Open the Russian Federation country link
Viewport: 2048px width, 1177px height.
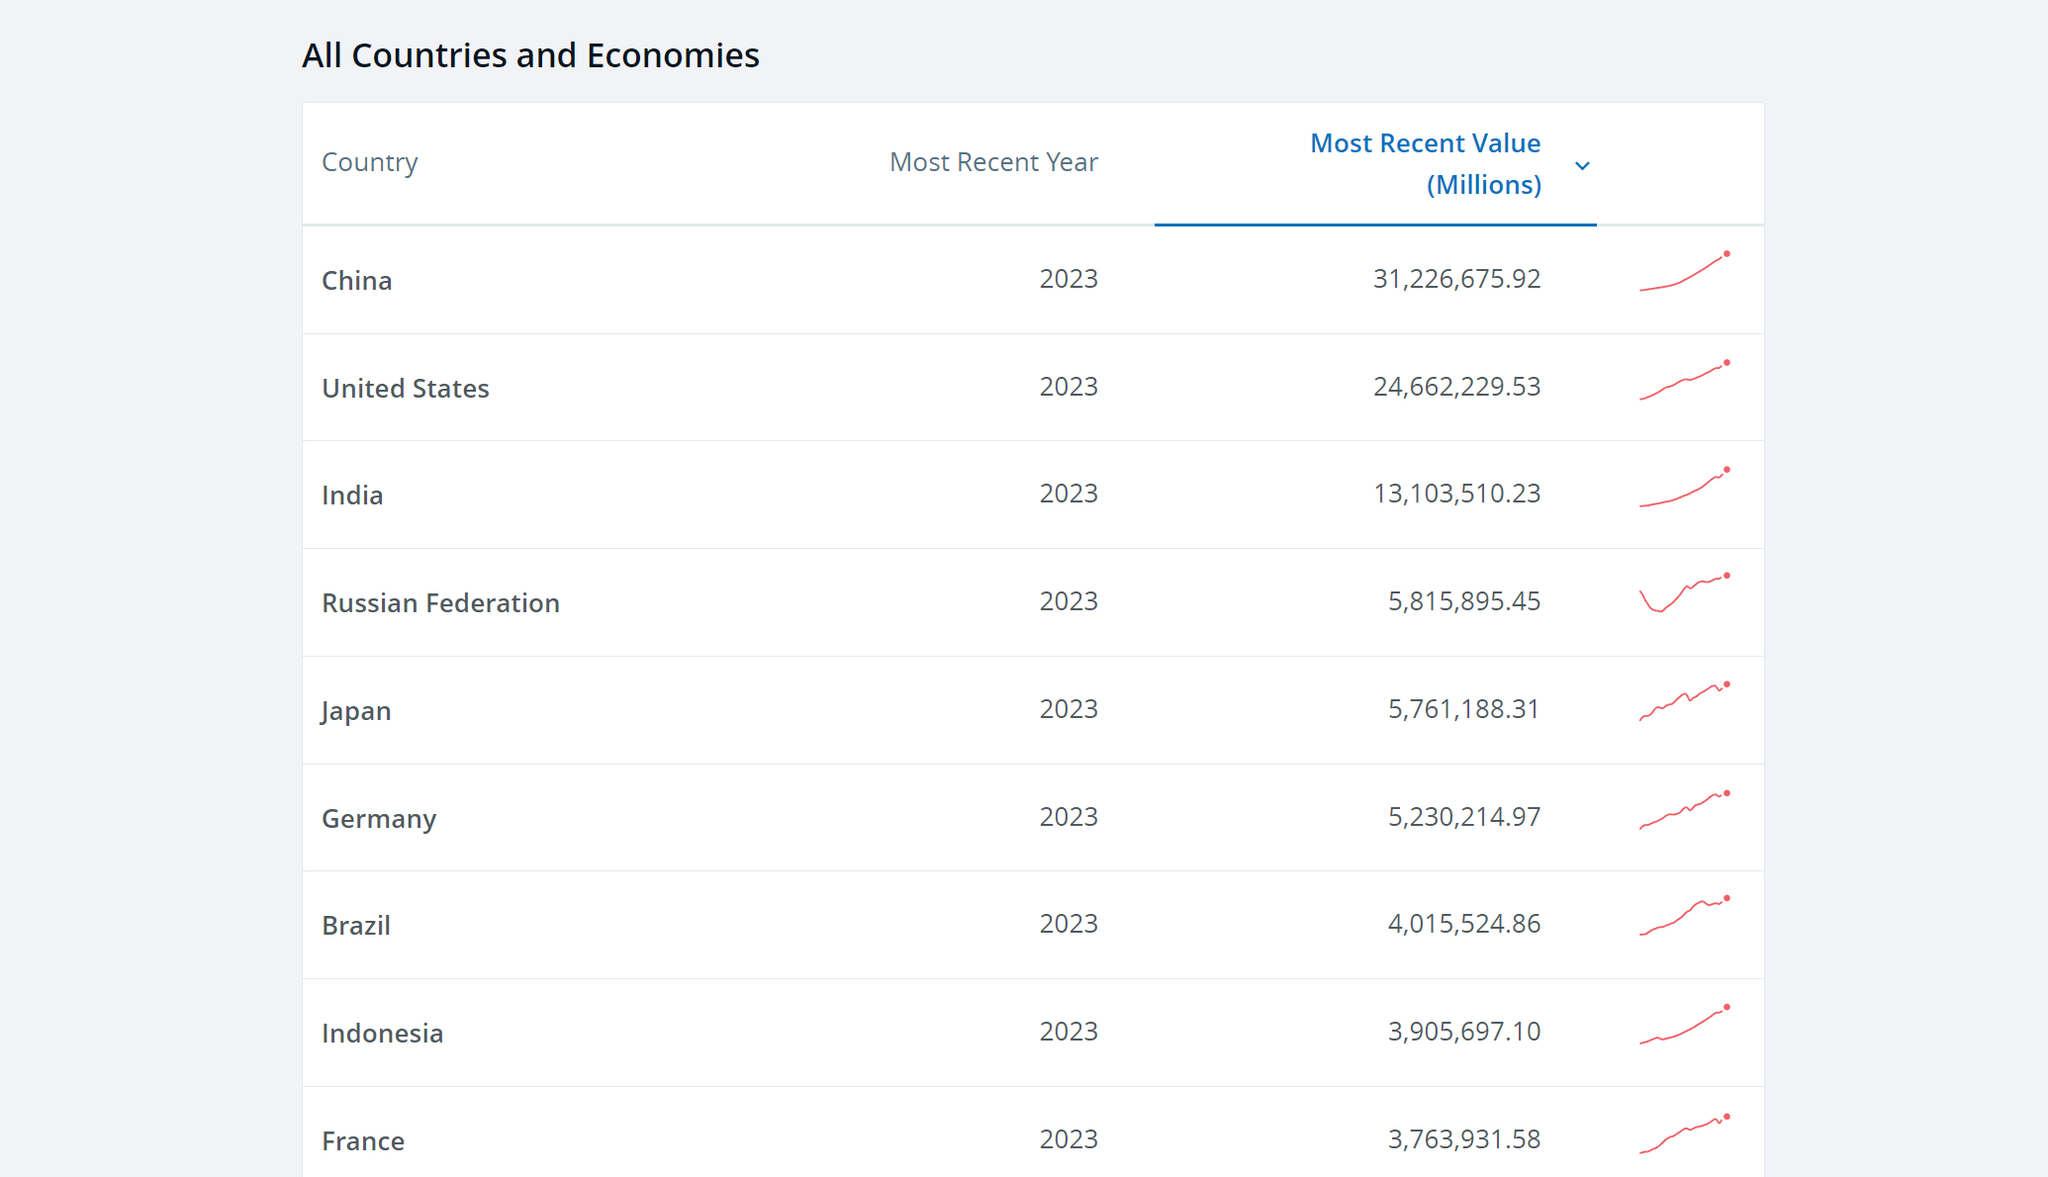click(440, 603)
